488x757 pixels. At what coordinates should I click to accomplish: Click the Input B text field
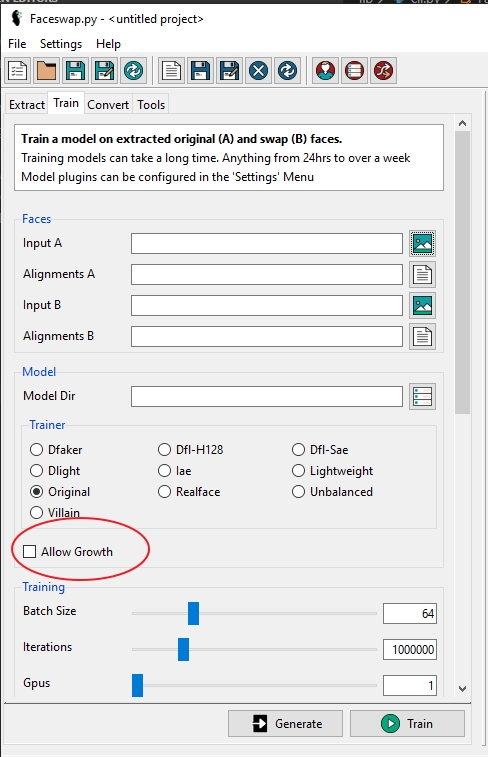(x=266, y=305)
